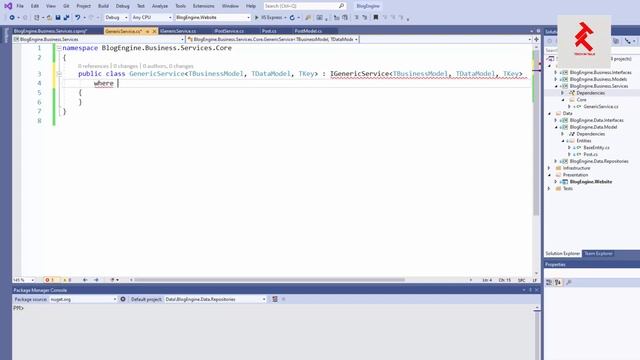Expand the Tests solution folder
The image size is (640, 360).
pyautogui.click(x=549, y=189)
